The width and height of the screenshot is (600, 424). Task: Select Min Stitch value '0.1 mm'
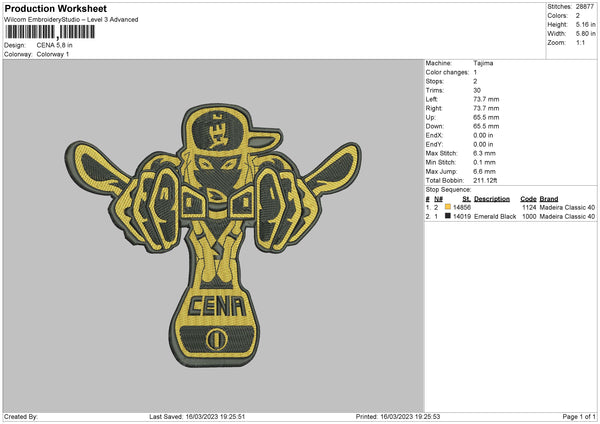(x=484, y=163)
